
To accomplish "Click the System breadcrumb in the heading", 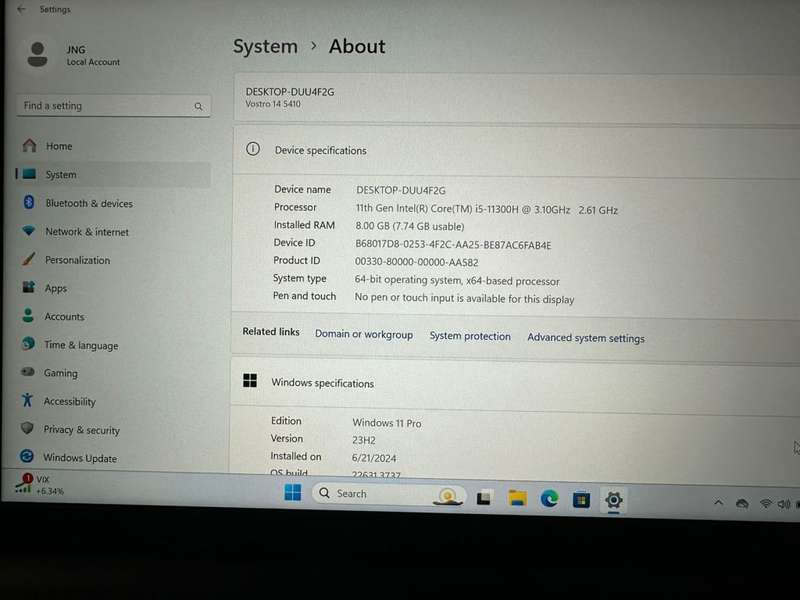I will tap(265, 46).
